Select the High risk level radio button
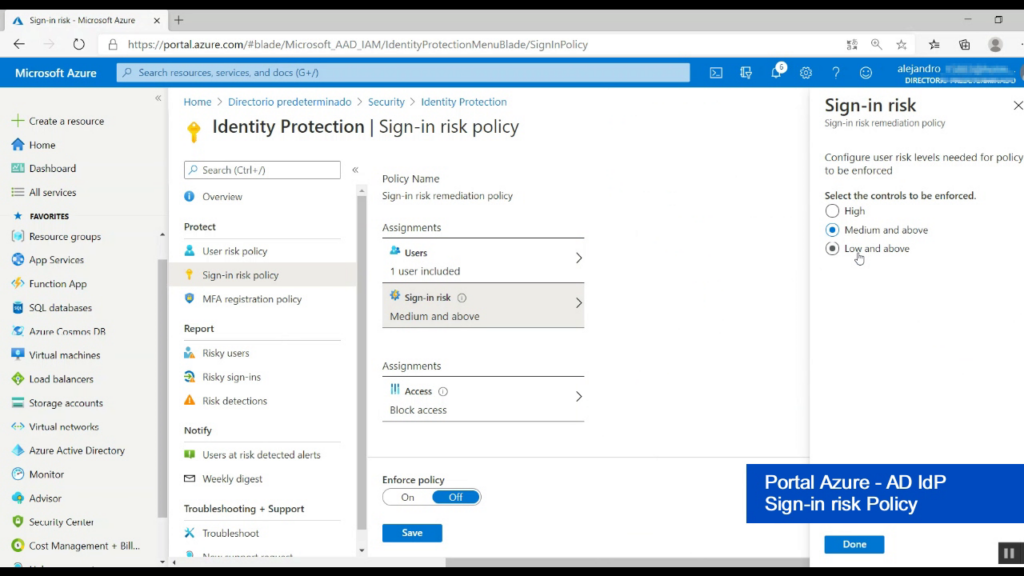Screen dimensions: 1024x576 (832, 211)
